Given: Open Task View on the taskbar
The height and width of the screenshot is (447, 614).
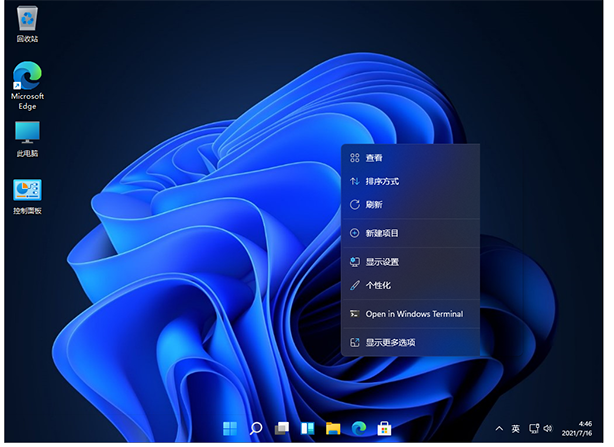Looking at the screenshot, I should (x=282, y=429).
